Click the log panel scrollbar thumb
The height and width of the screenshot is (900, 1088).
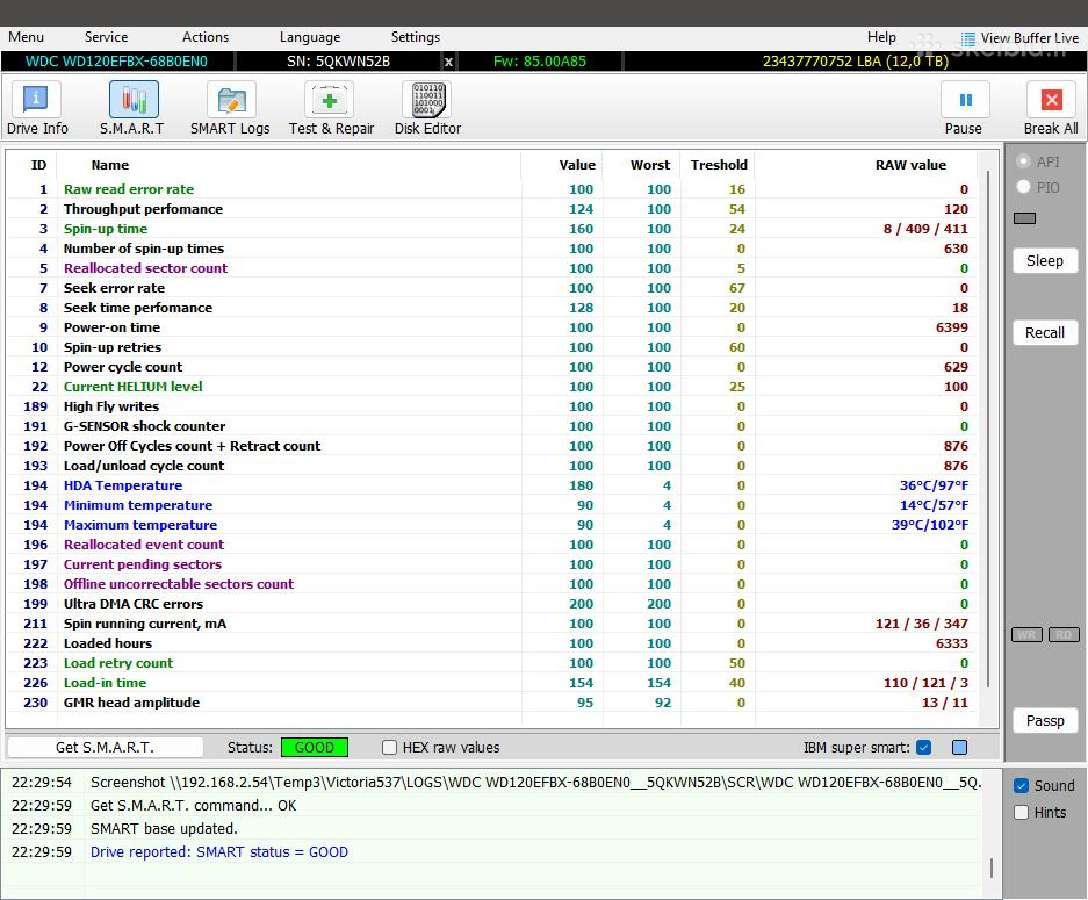click(x=991, y=867)
